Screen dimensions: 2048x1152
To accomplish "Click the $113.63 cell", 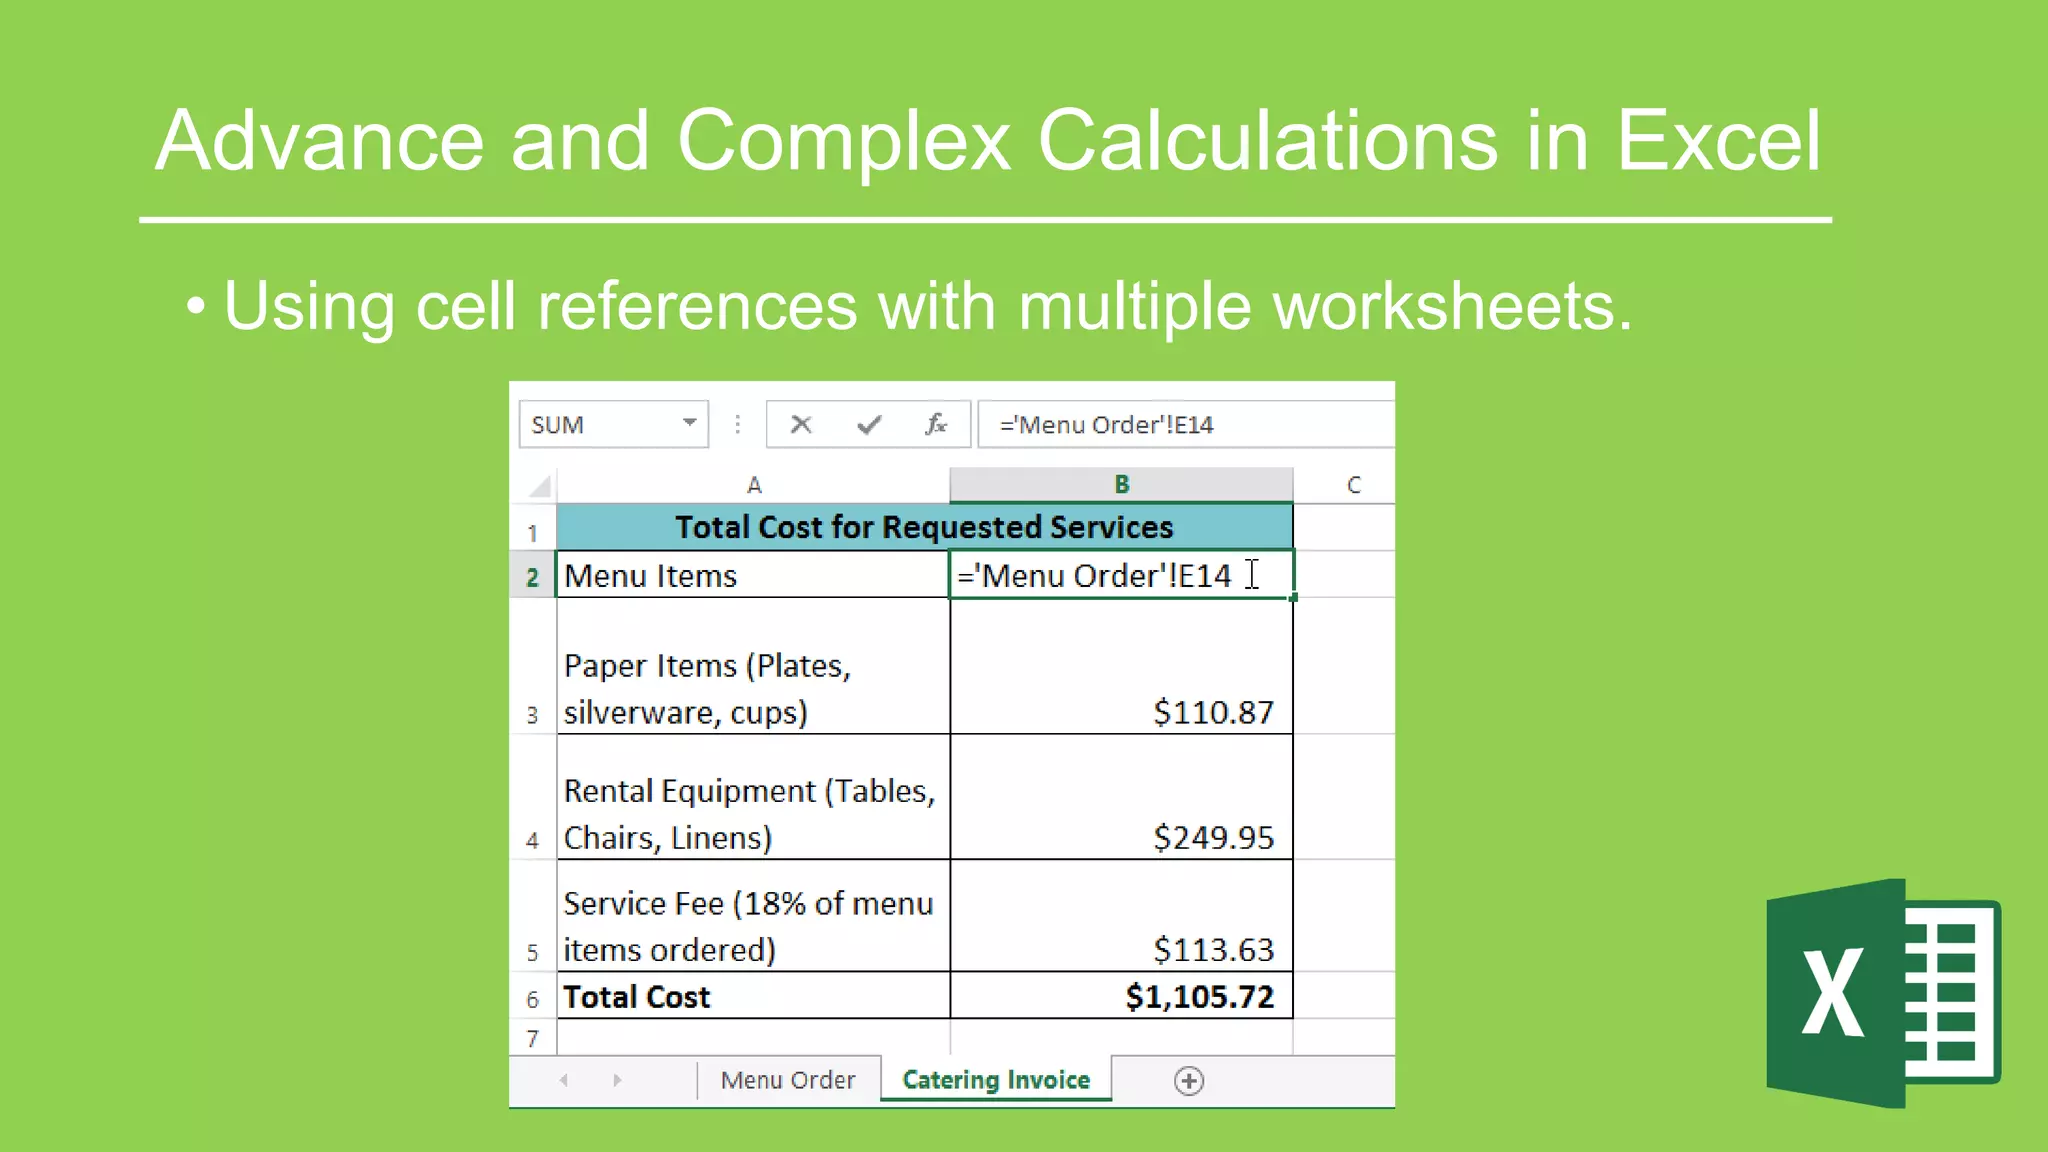I will (1121, 916).
